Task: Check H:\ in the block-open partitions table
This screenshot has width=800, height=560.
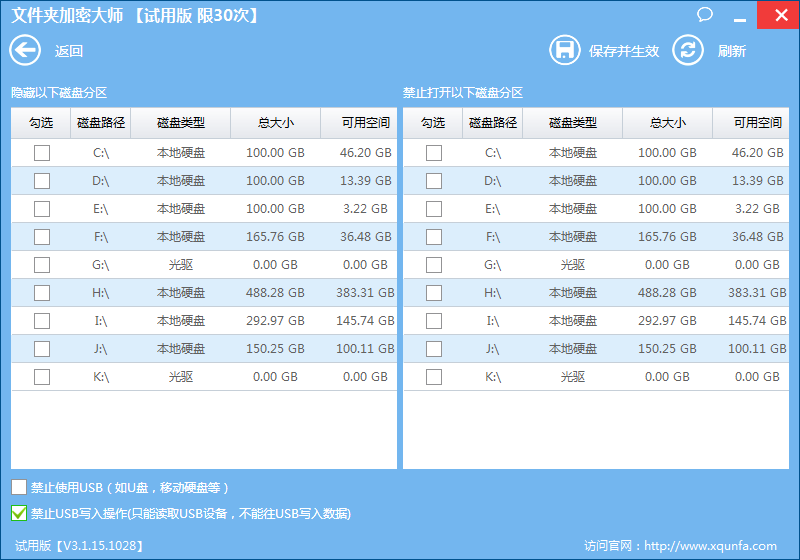Action: coord(434,293)
